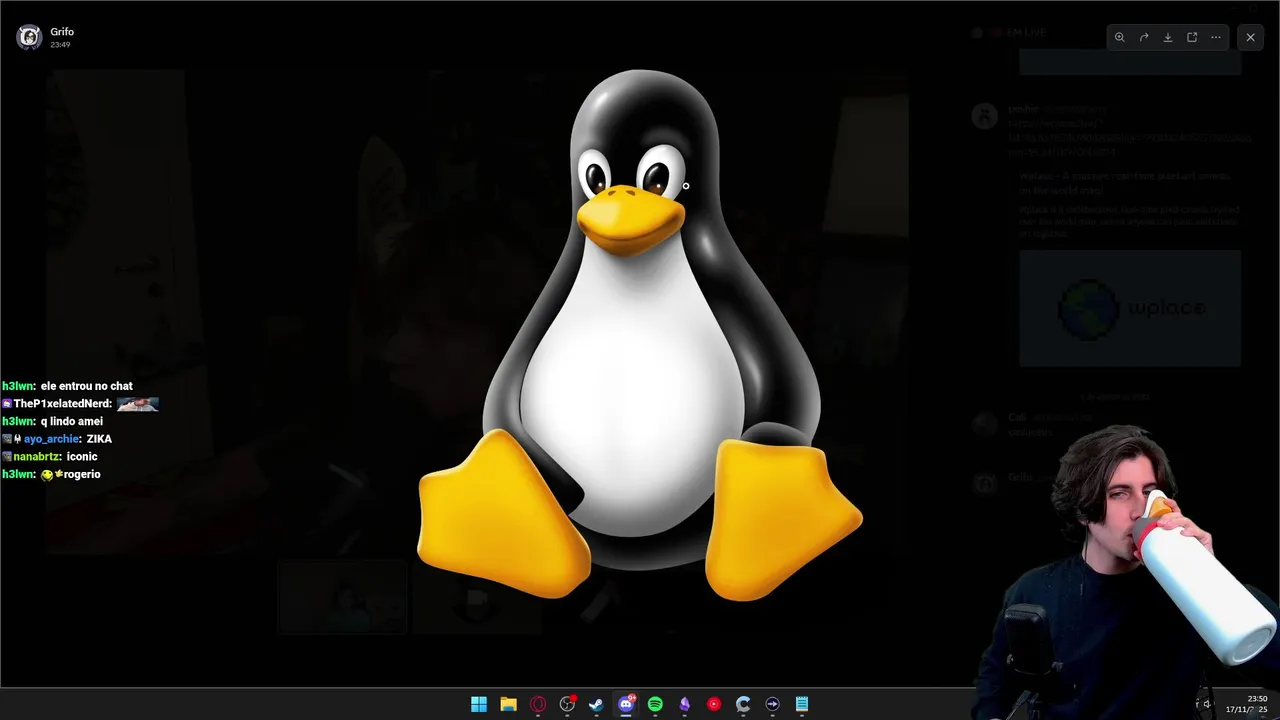Open the red circle music app in taskbar

pos(713,704)
